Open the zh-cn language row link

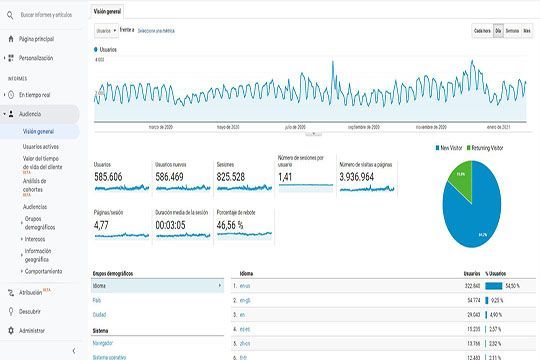tap(245, 344)
